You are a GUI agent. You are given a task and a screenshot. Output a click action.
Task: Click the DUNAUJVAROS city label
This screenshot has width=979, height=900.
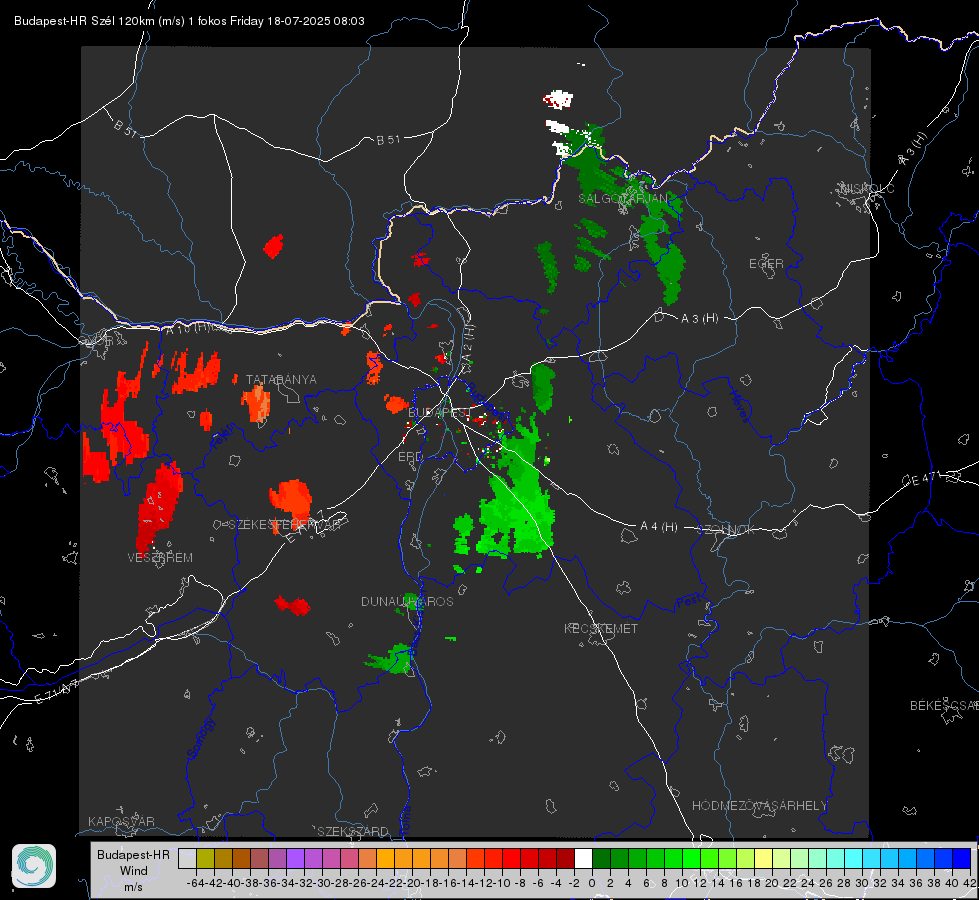pyautogui.click(x=407, y=601)
